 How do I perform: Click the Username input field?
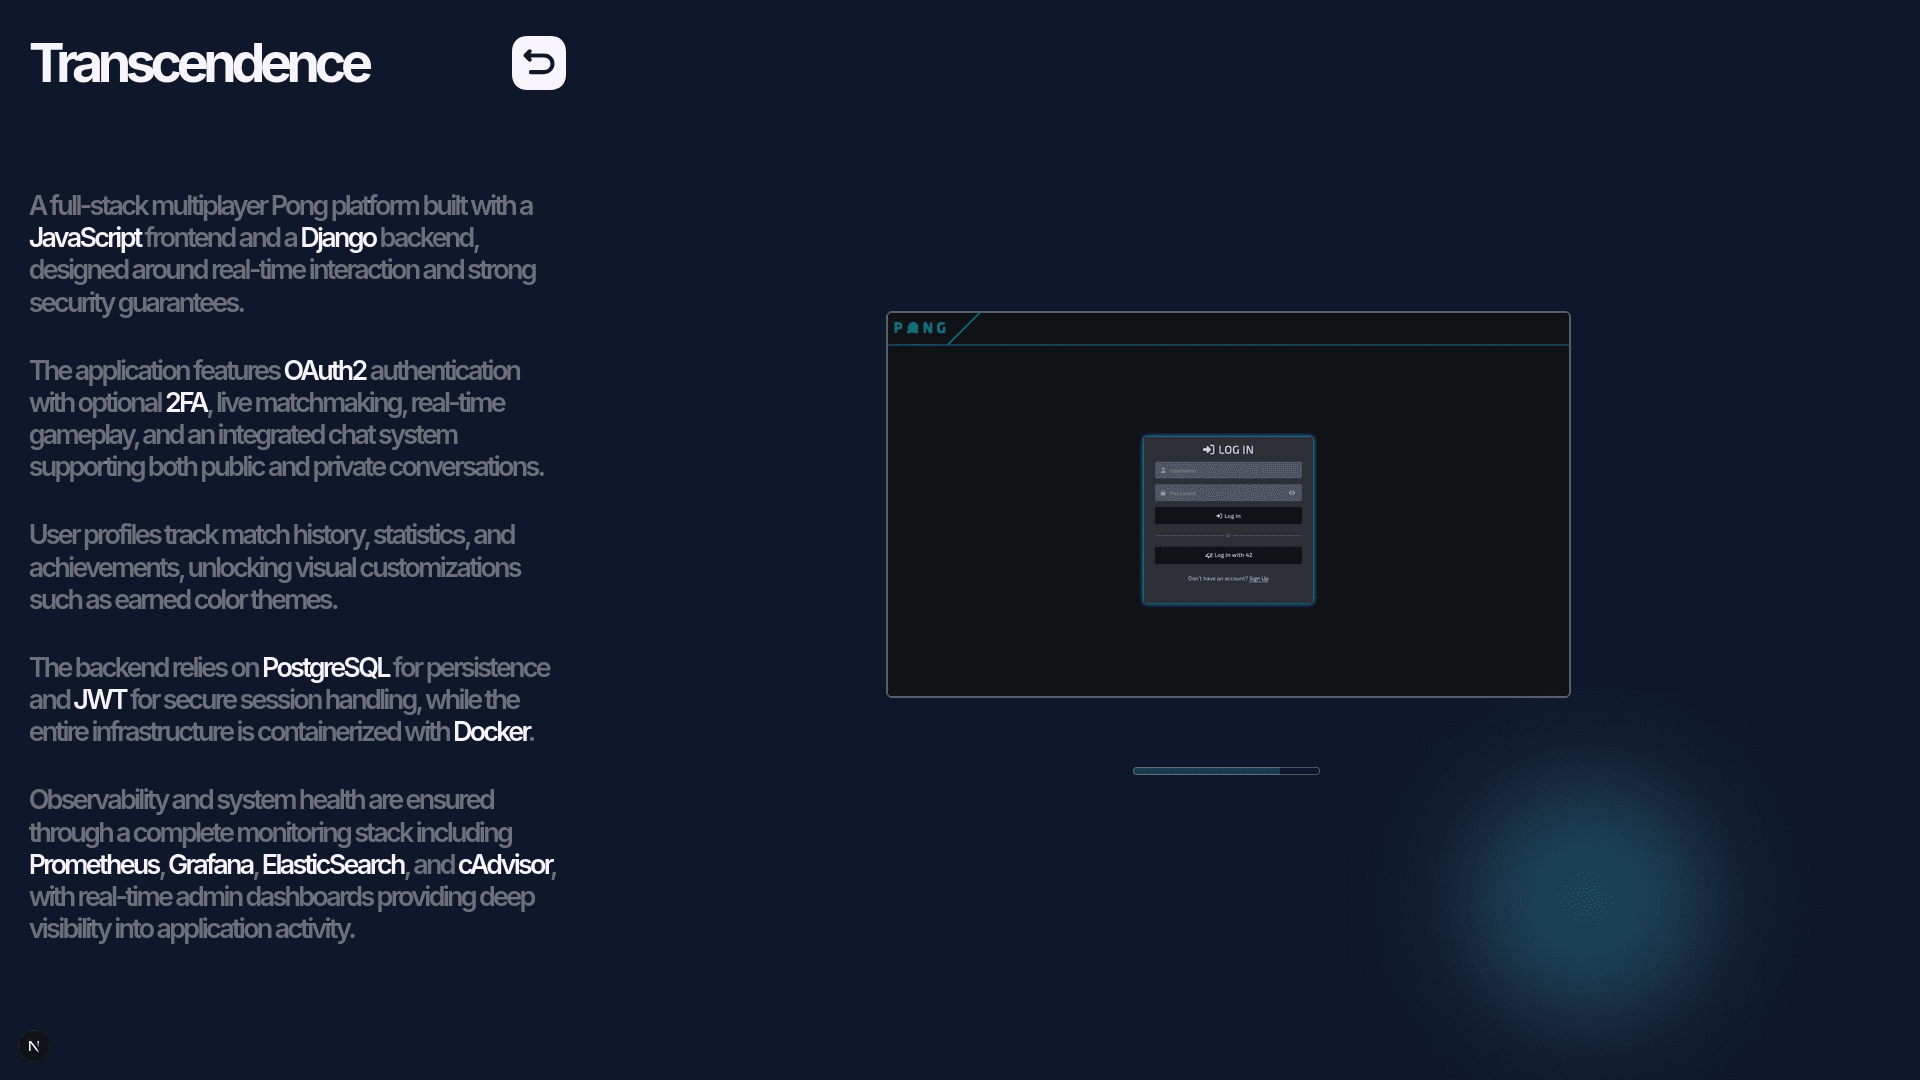[1228, 470]
